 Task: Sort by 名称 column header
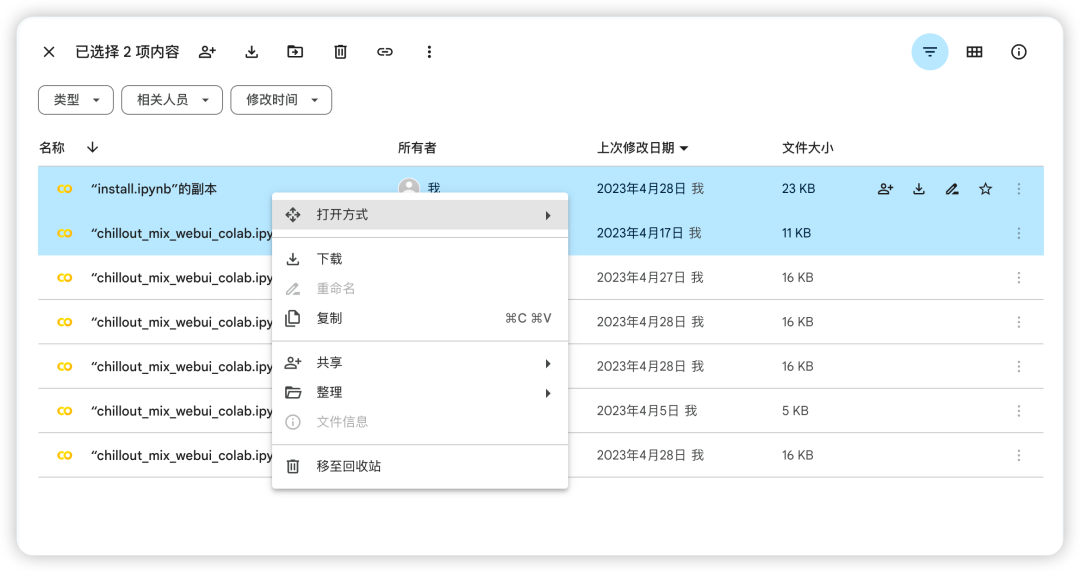[52, 147]
